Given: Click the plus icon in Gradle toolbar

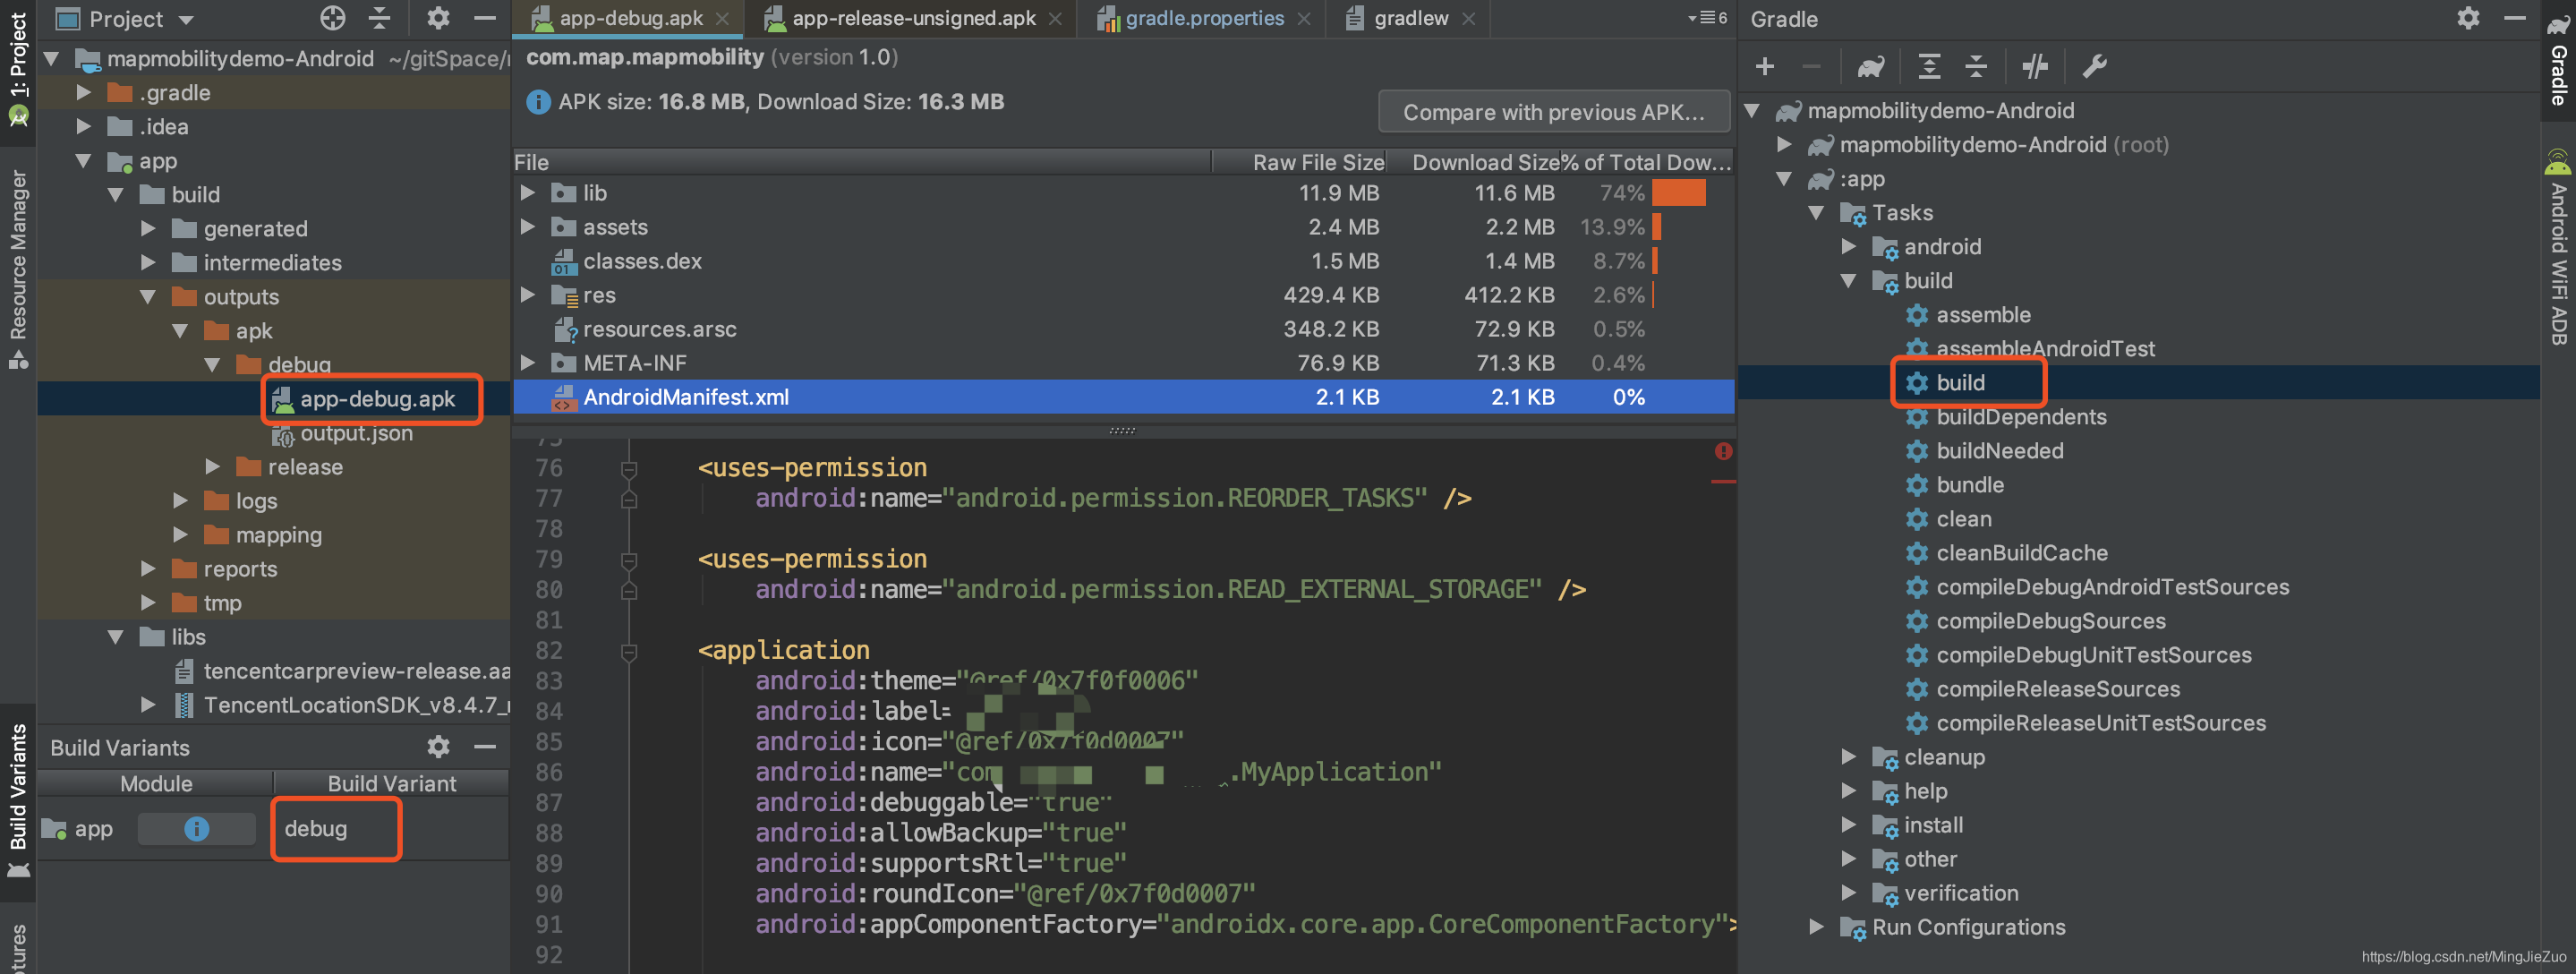Looking at the screenshot, I should pyautogui.click(x=1765, y=67).
